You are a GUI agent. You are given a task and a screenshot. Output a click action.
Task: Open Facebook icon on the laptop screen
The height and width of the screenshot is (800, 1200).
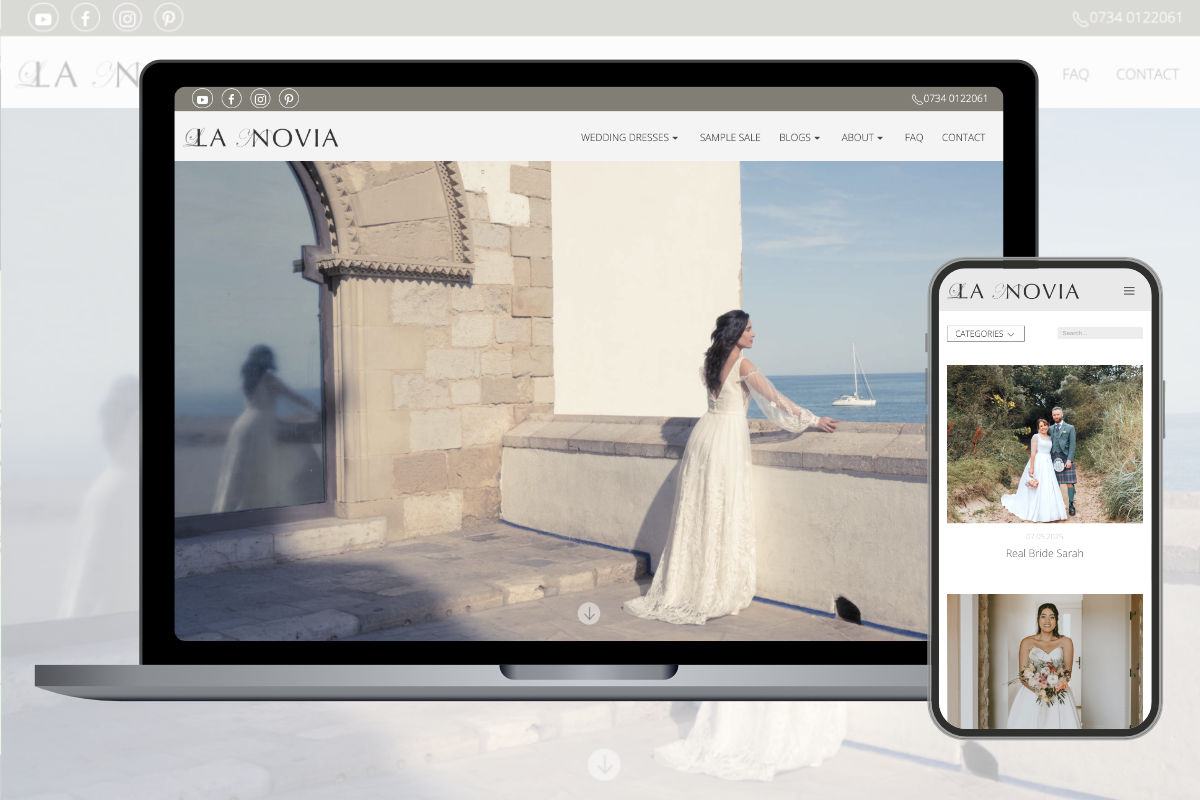click(x=231, y=98)
